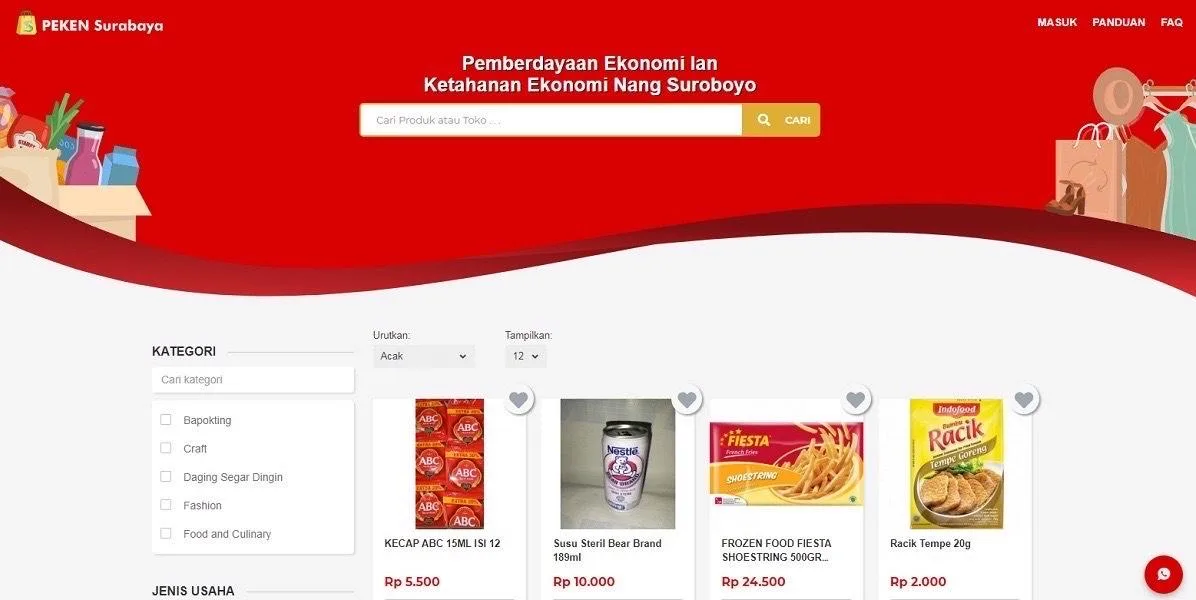Focus the Cari Produk atau Toko search field
1196x600 pixels.
point(551,120)
